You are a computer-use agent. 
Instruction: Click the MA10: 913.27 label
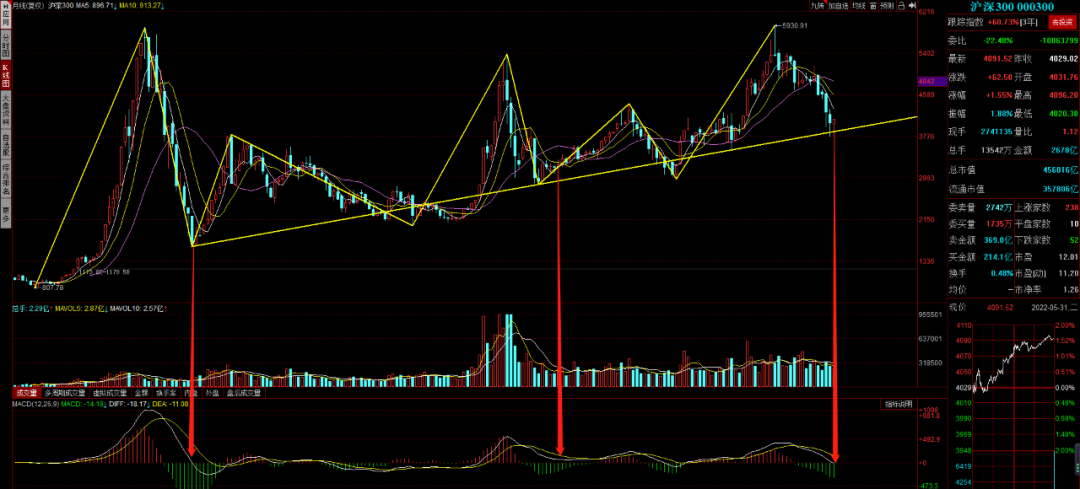coord(140,5)
